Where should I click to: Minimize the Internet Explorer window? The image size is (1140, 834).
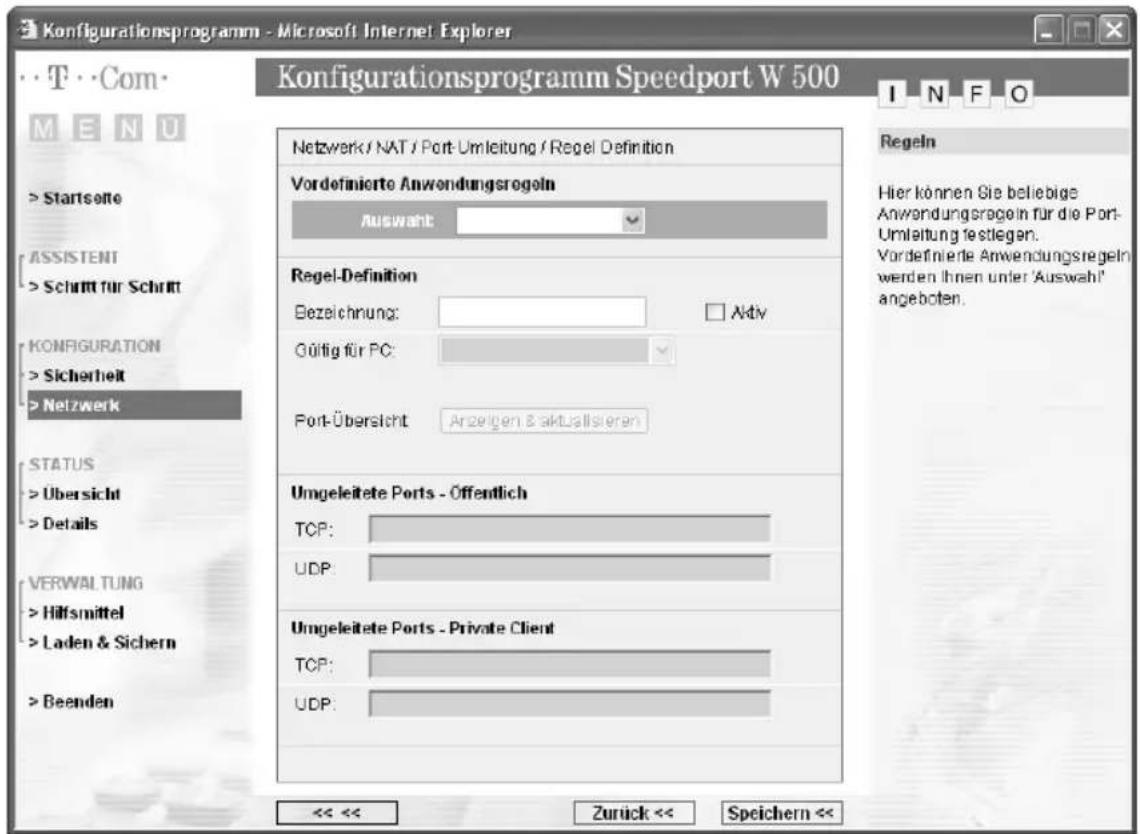coord(1047,31)
